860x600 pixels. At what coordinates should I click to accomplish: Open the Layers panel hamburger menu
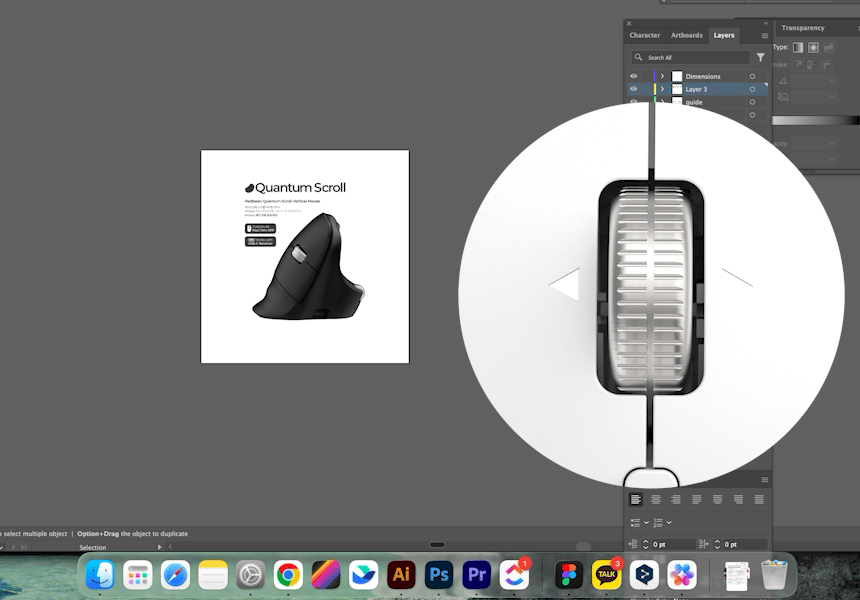coord(765,36)
